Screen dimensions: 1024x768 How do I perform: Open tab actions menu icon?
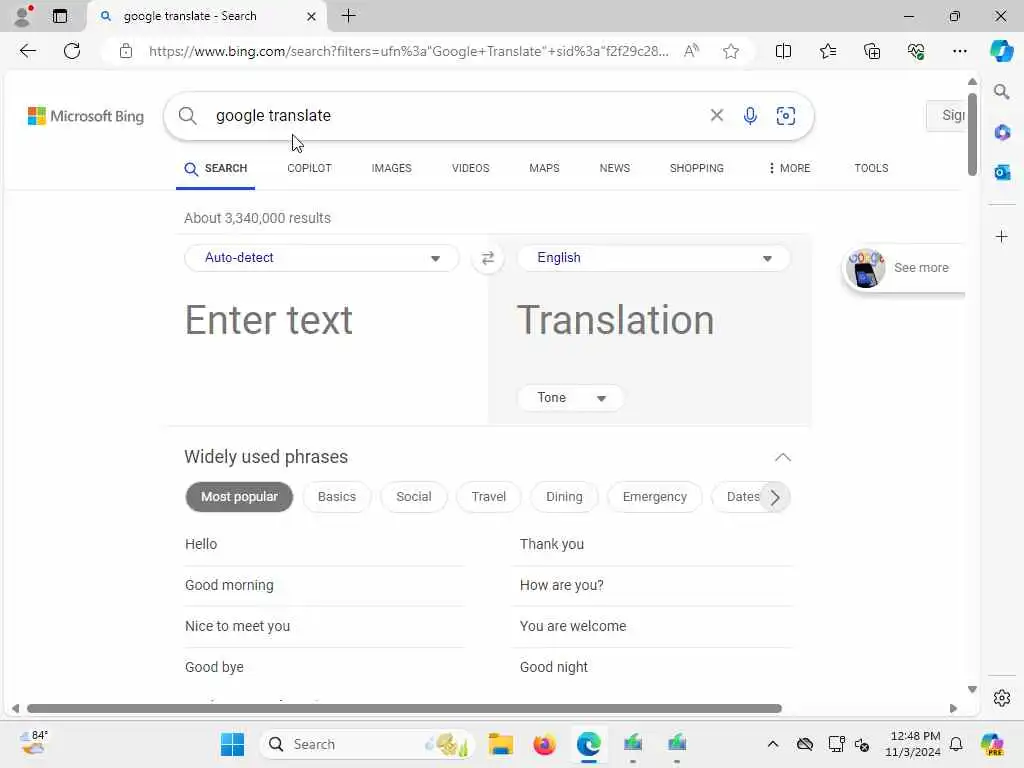pyautogui.click(x=59, y=16)
